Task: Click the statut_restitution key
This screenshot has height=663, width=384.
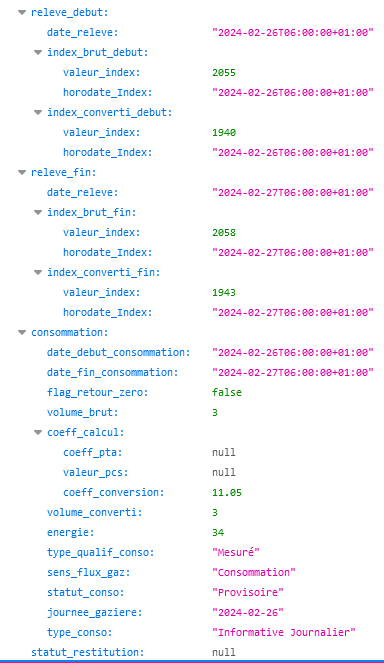Action: [88, 652]
